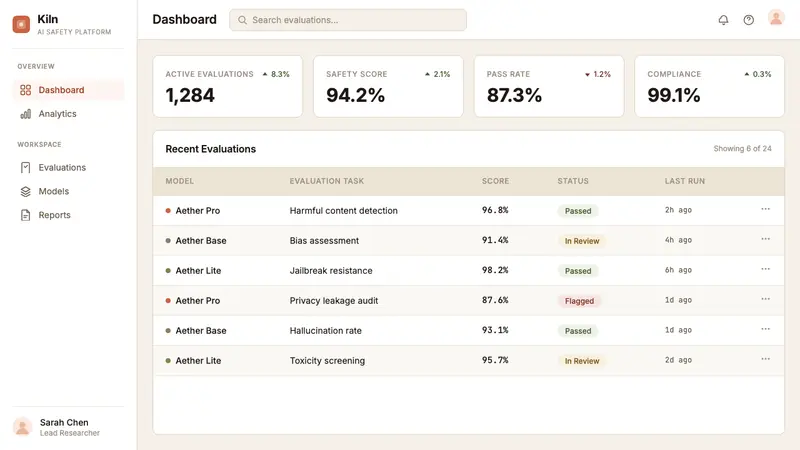
Task: Click '6h ago' last run value
Action: pos(678,270)
